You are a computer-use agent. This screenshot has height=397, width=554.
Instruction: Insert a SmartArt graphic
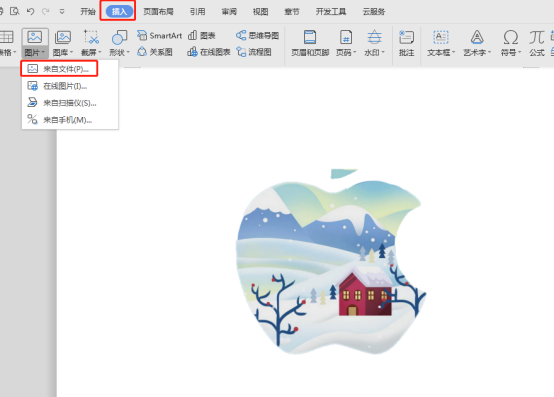tap(159, 35)
